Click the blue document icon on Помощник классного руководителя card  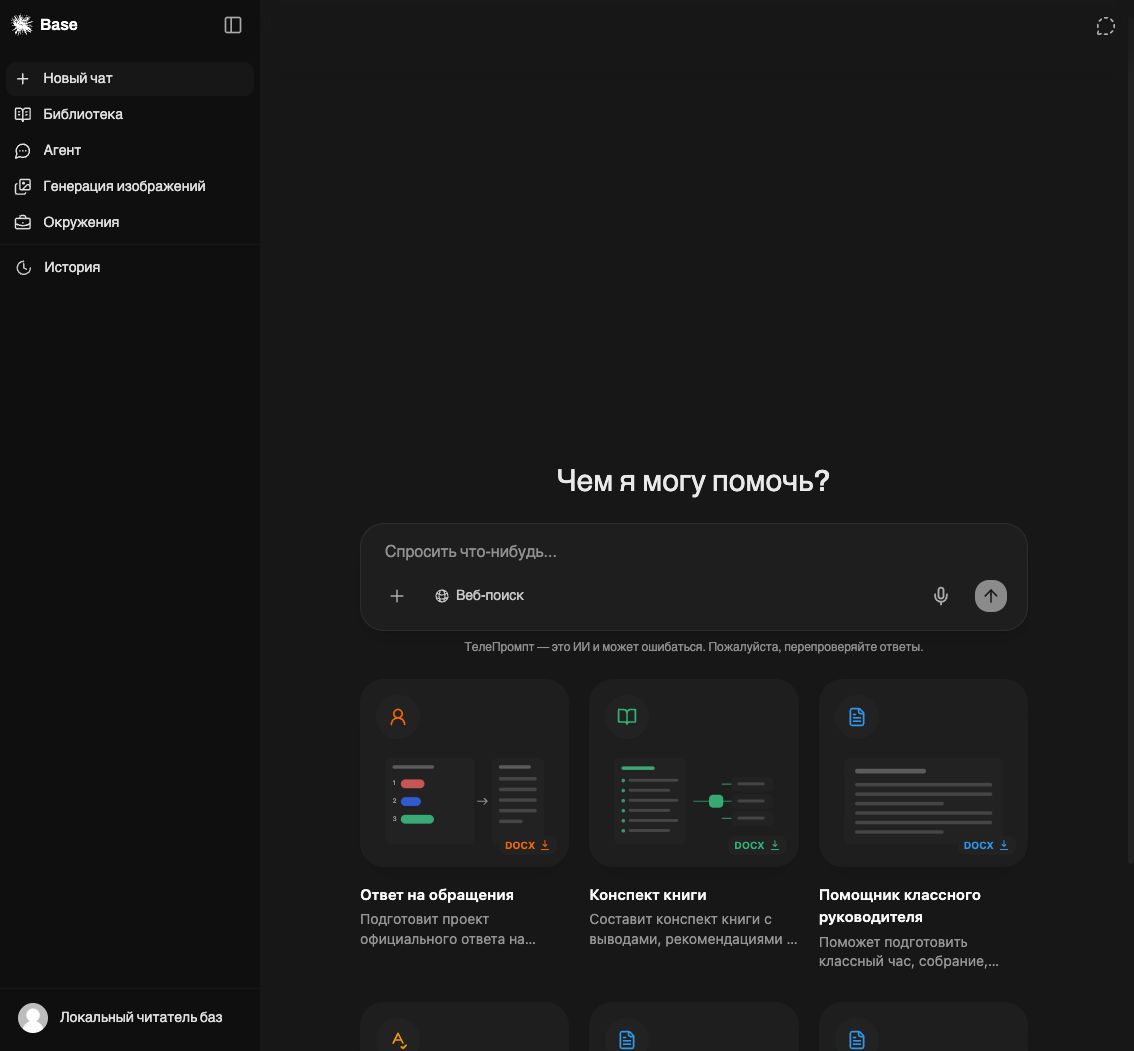(x=856, y=717)
